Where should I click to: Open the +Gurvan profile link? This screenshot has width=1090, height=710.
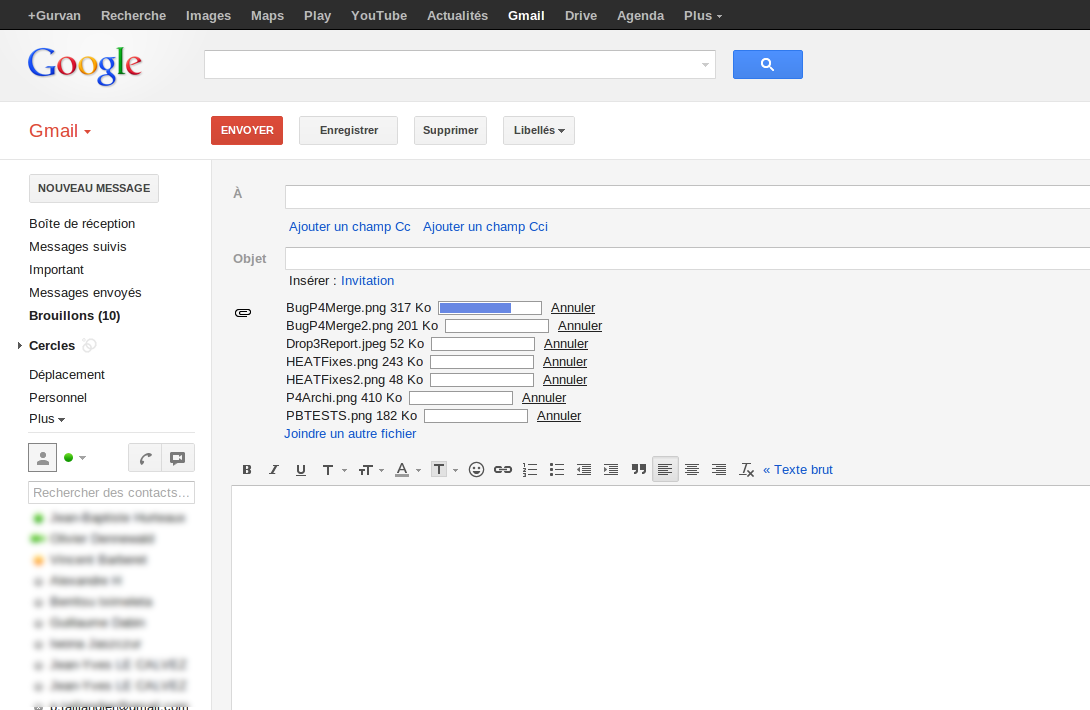[54, 15]
